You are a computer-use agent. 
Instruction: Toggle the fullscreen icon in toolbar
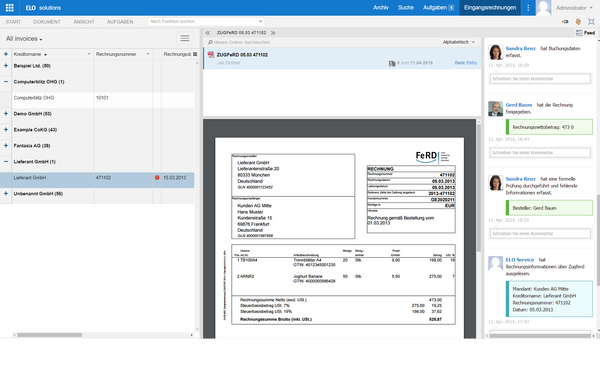(x=591, y=22)
